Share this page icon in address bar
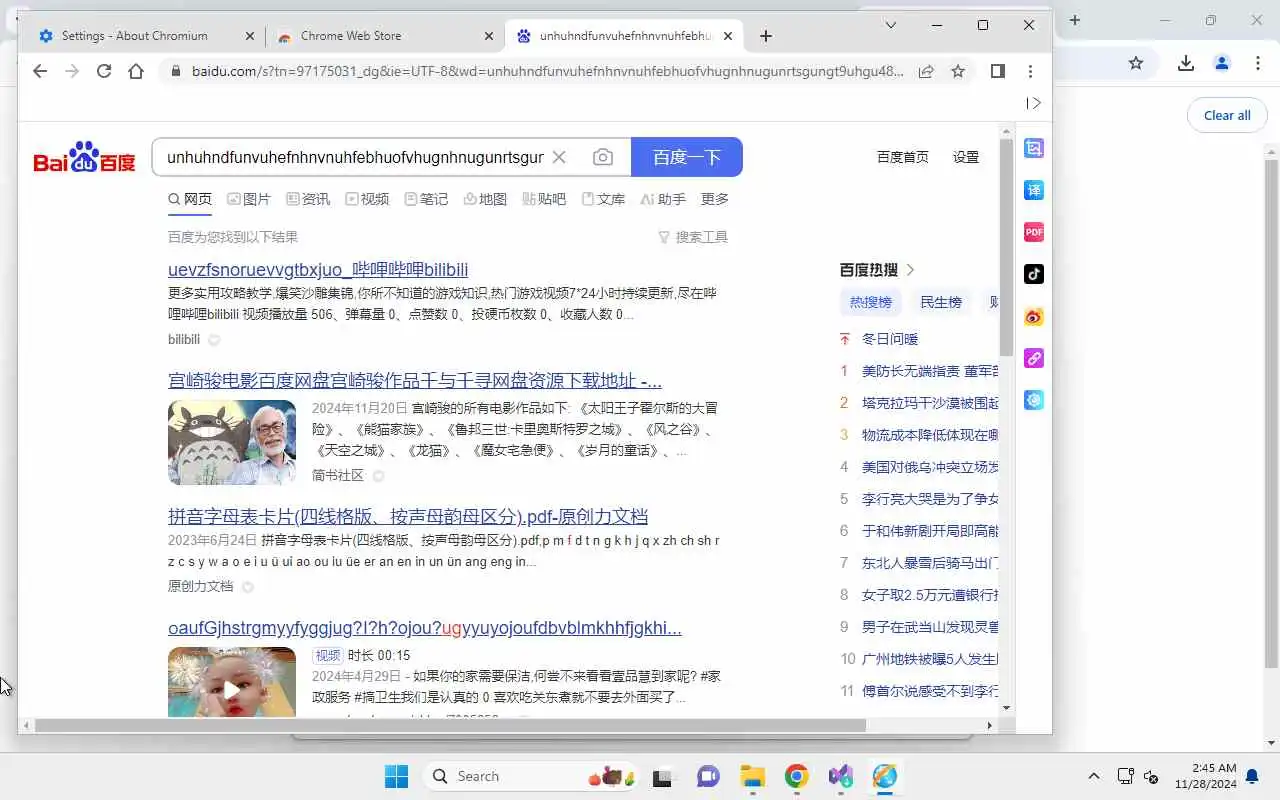Viewport: 1280px width, 800px height. point(926,71)
